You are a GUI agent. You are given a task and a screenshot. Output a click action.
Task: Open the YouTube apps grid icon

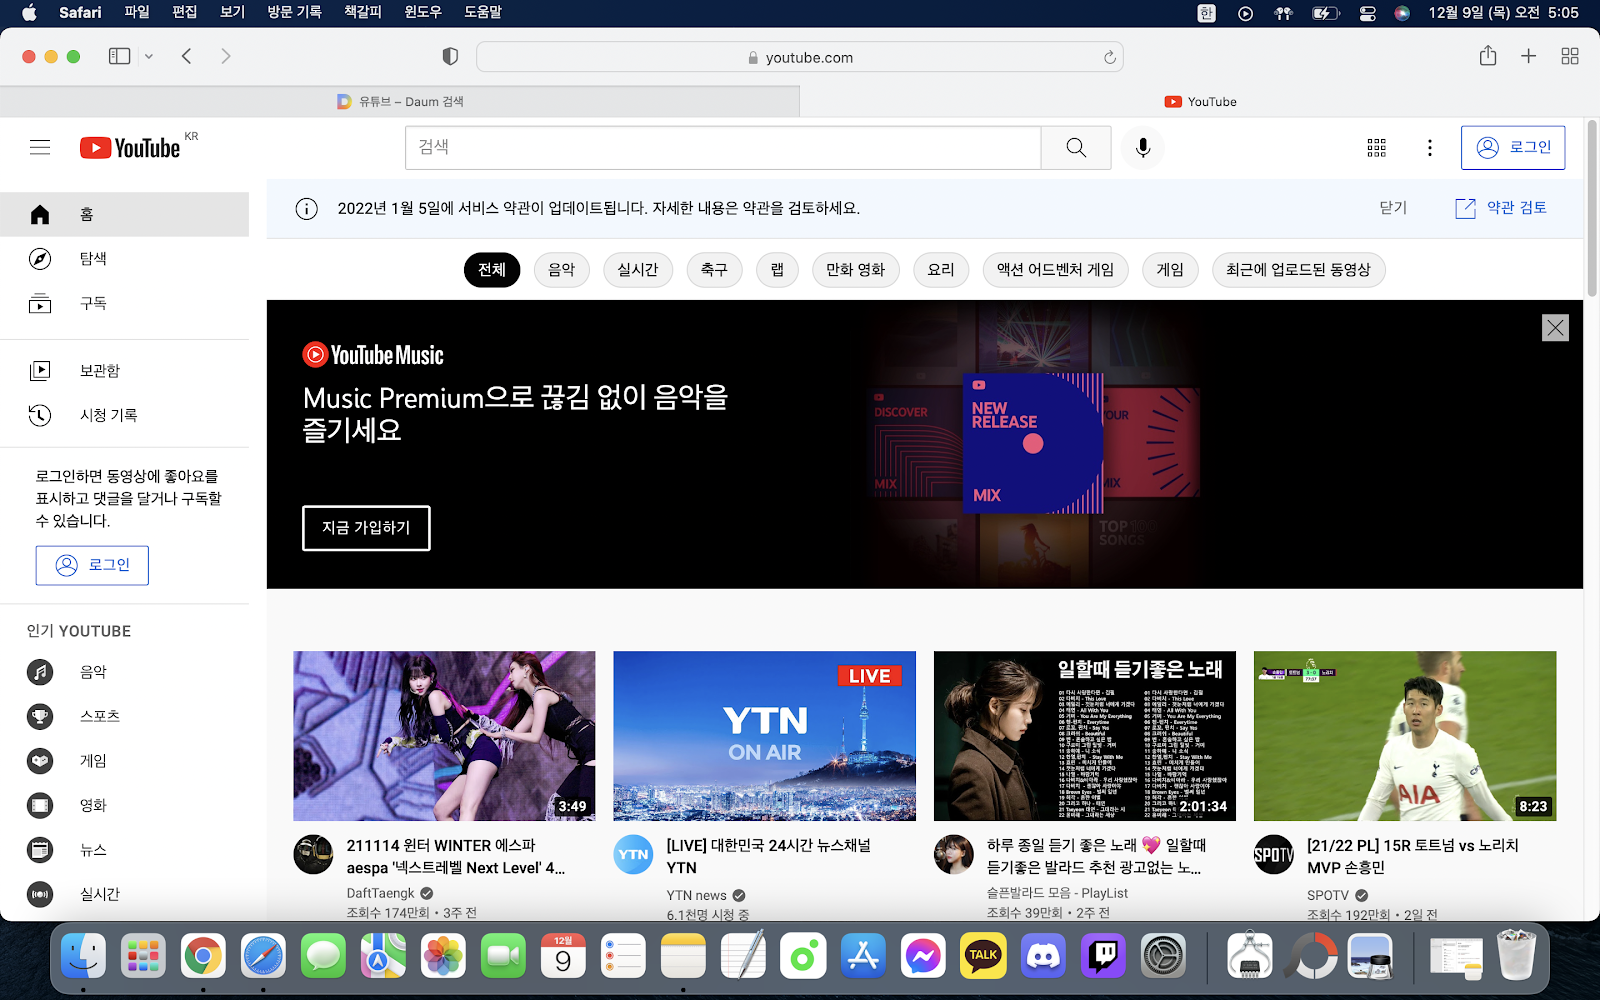1377,148
